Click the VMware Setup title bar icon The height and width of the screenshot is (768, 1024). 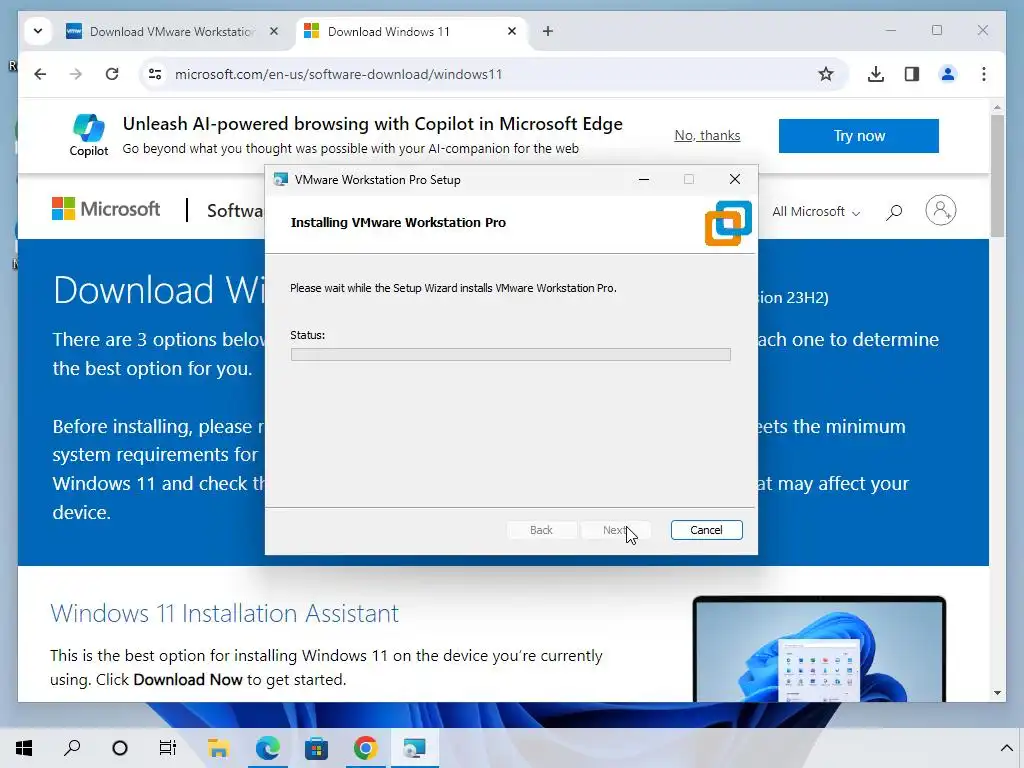[281, 180]
